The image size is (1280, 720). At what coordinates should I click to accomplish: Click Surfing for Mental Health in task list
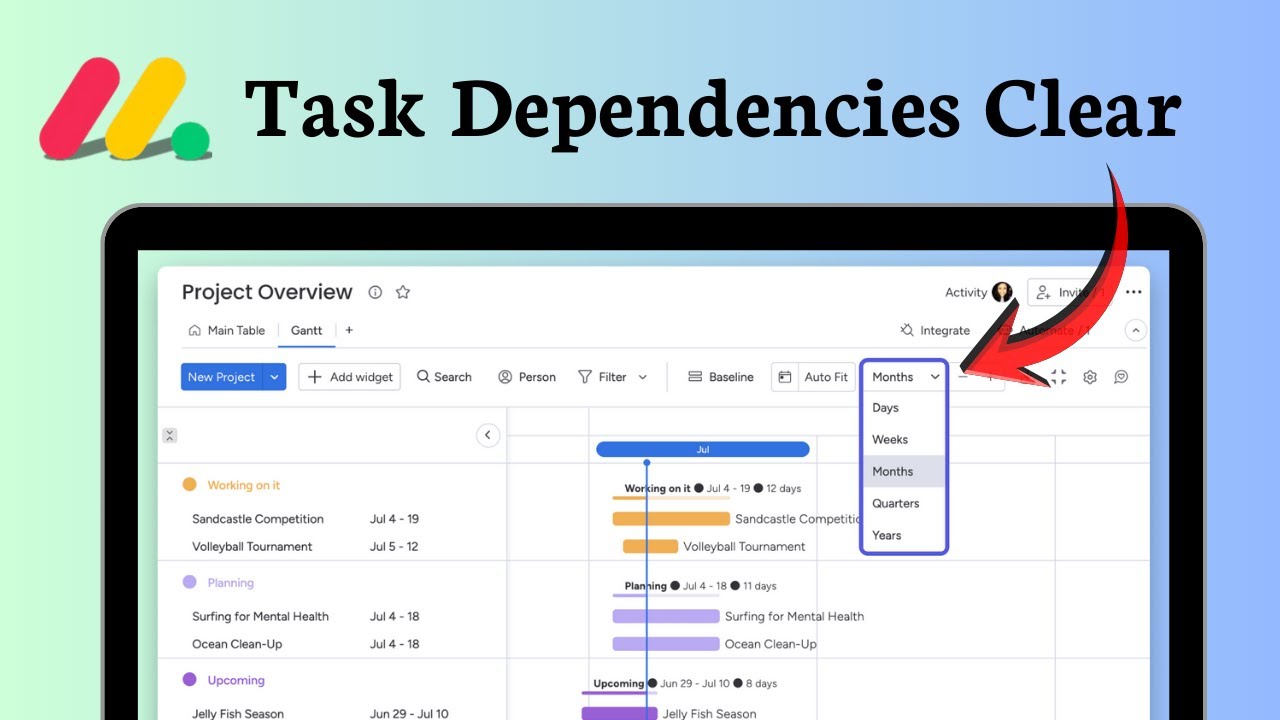pos(260,616)
